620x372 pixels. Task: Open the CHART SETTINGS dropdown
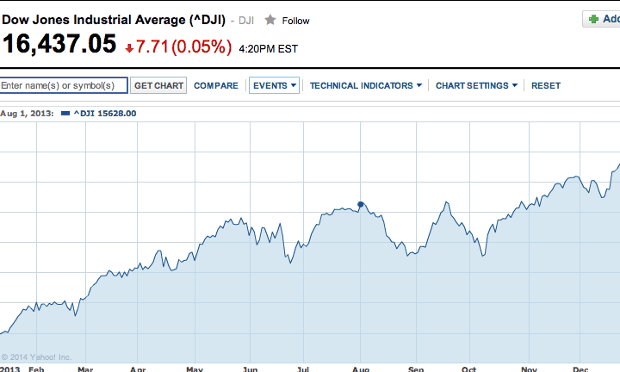point(476,86)
